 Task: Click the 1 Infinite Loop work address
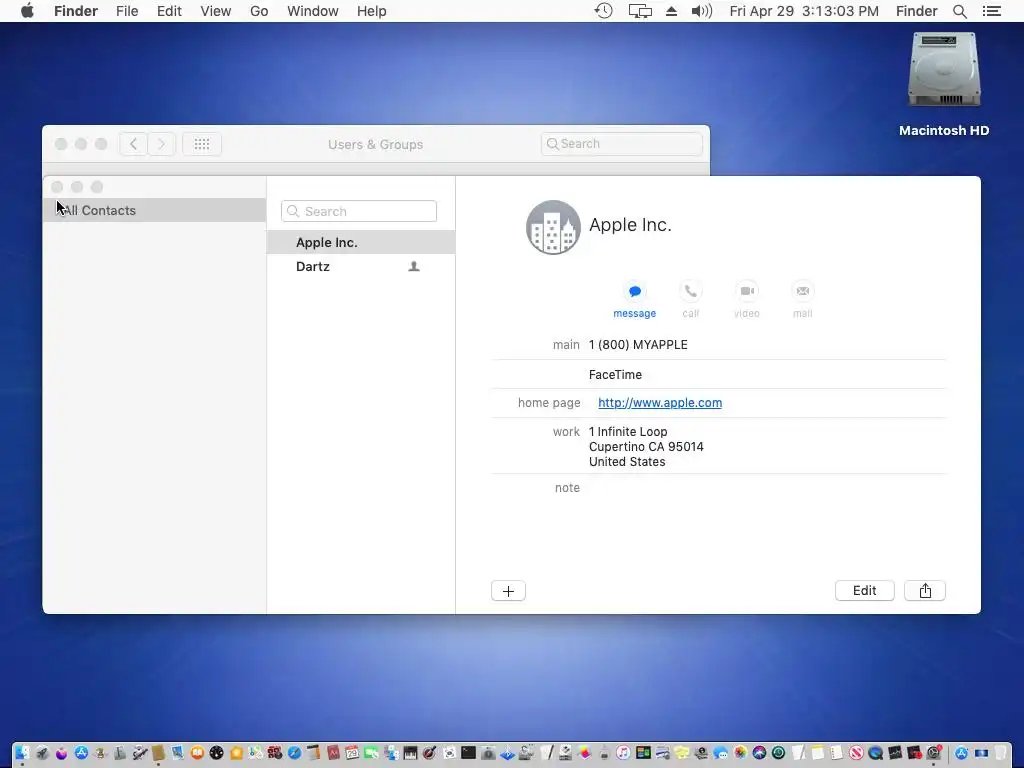[646, 447]
